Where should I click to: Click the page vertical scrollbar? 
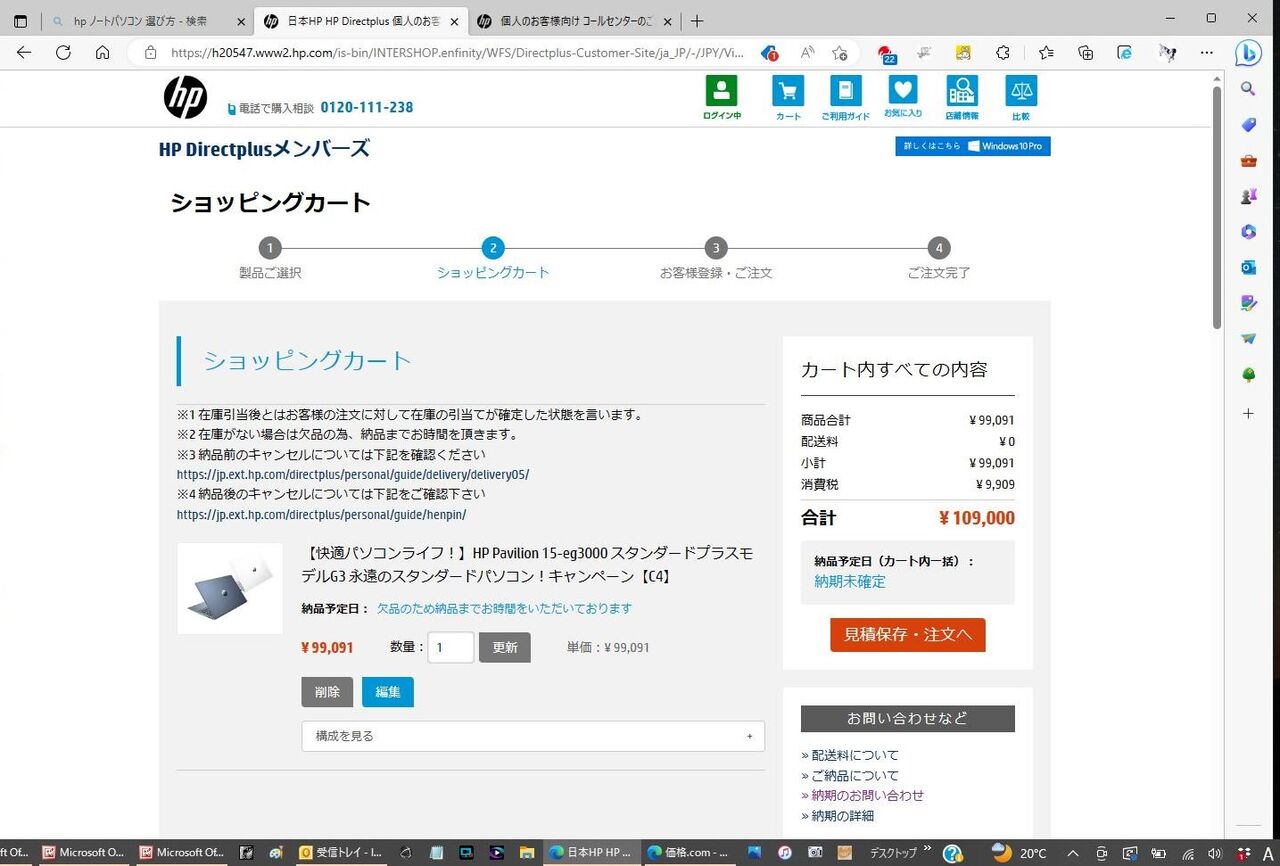point(1217,208)
